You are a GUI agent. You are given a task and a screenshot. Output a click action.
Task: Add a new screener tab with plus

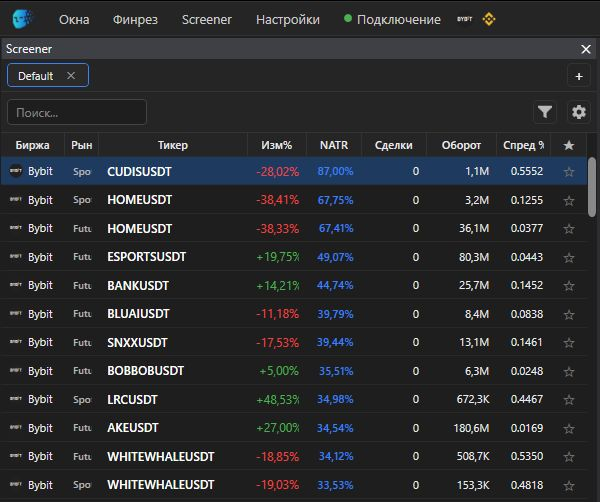pos(579,76)
